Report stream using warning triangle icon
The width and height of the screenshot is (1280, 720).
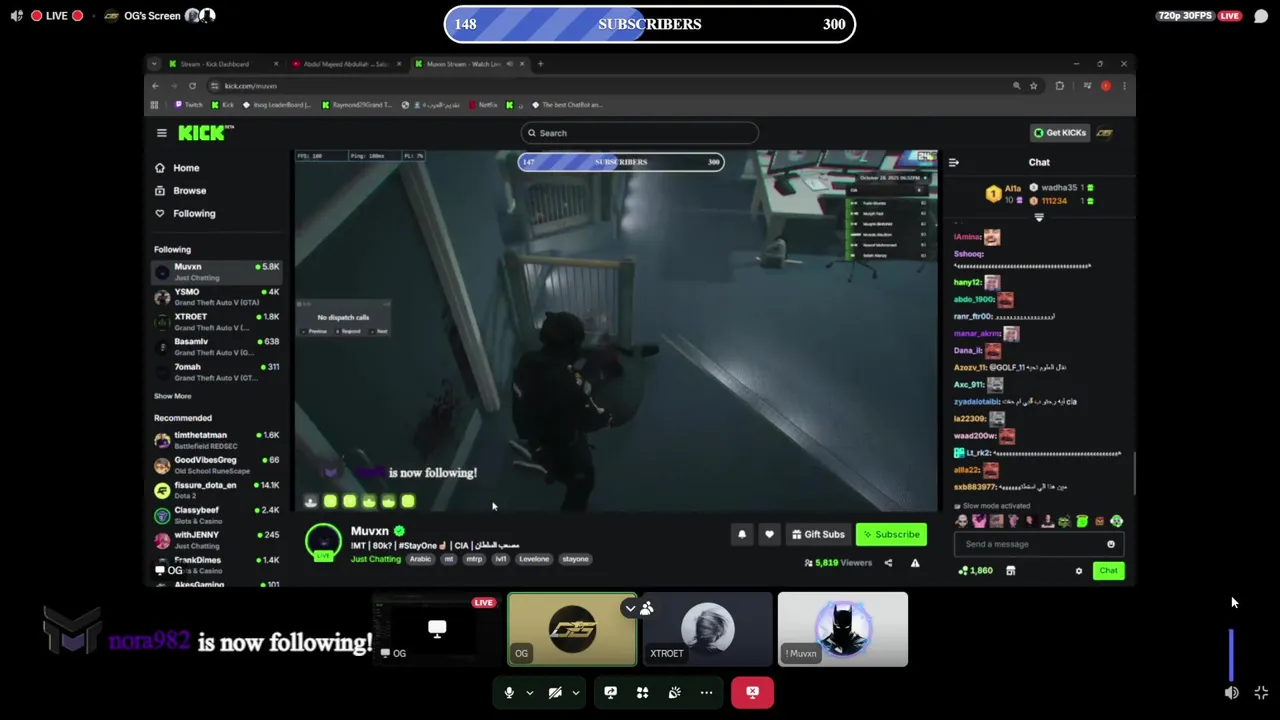915,563
